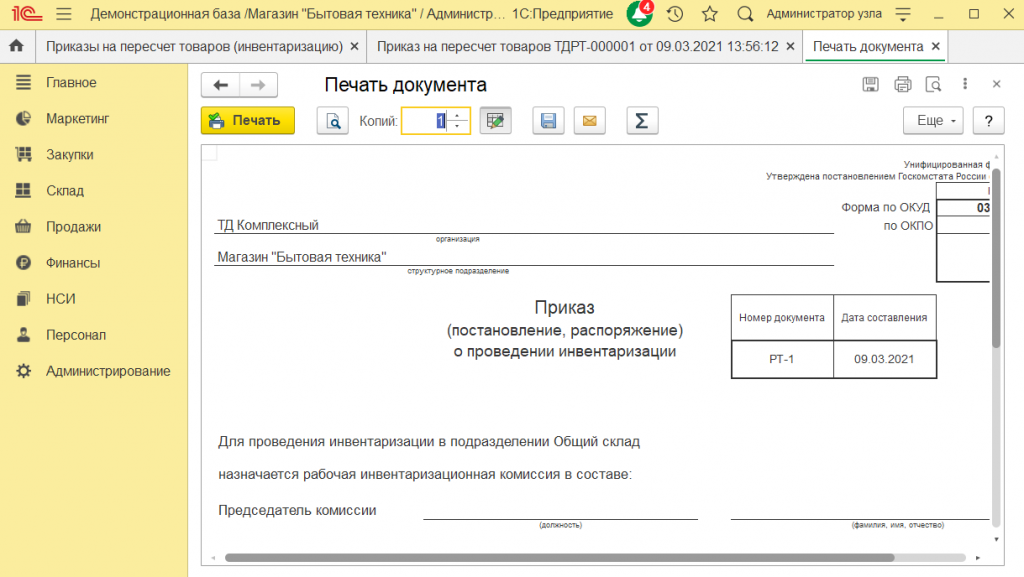Open help with the question mark button
This screenshot has height=577, width=1024.
click(989, 121)
